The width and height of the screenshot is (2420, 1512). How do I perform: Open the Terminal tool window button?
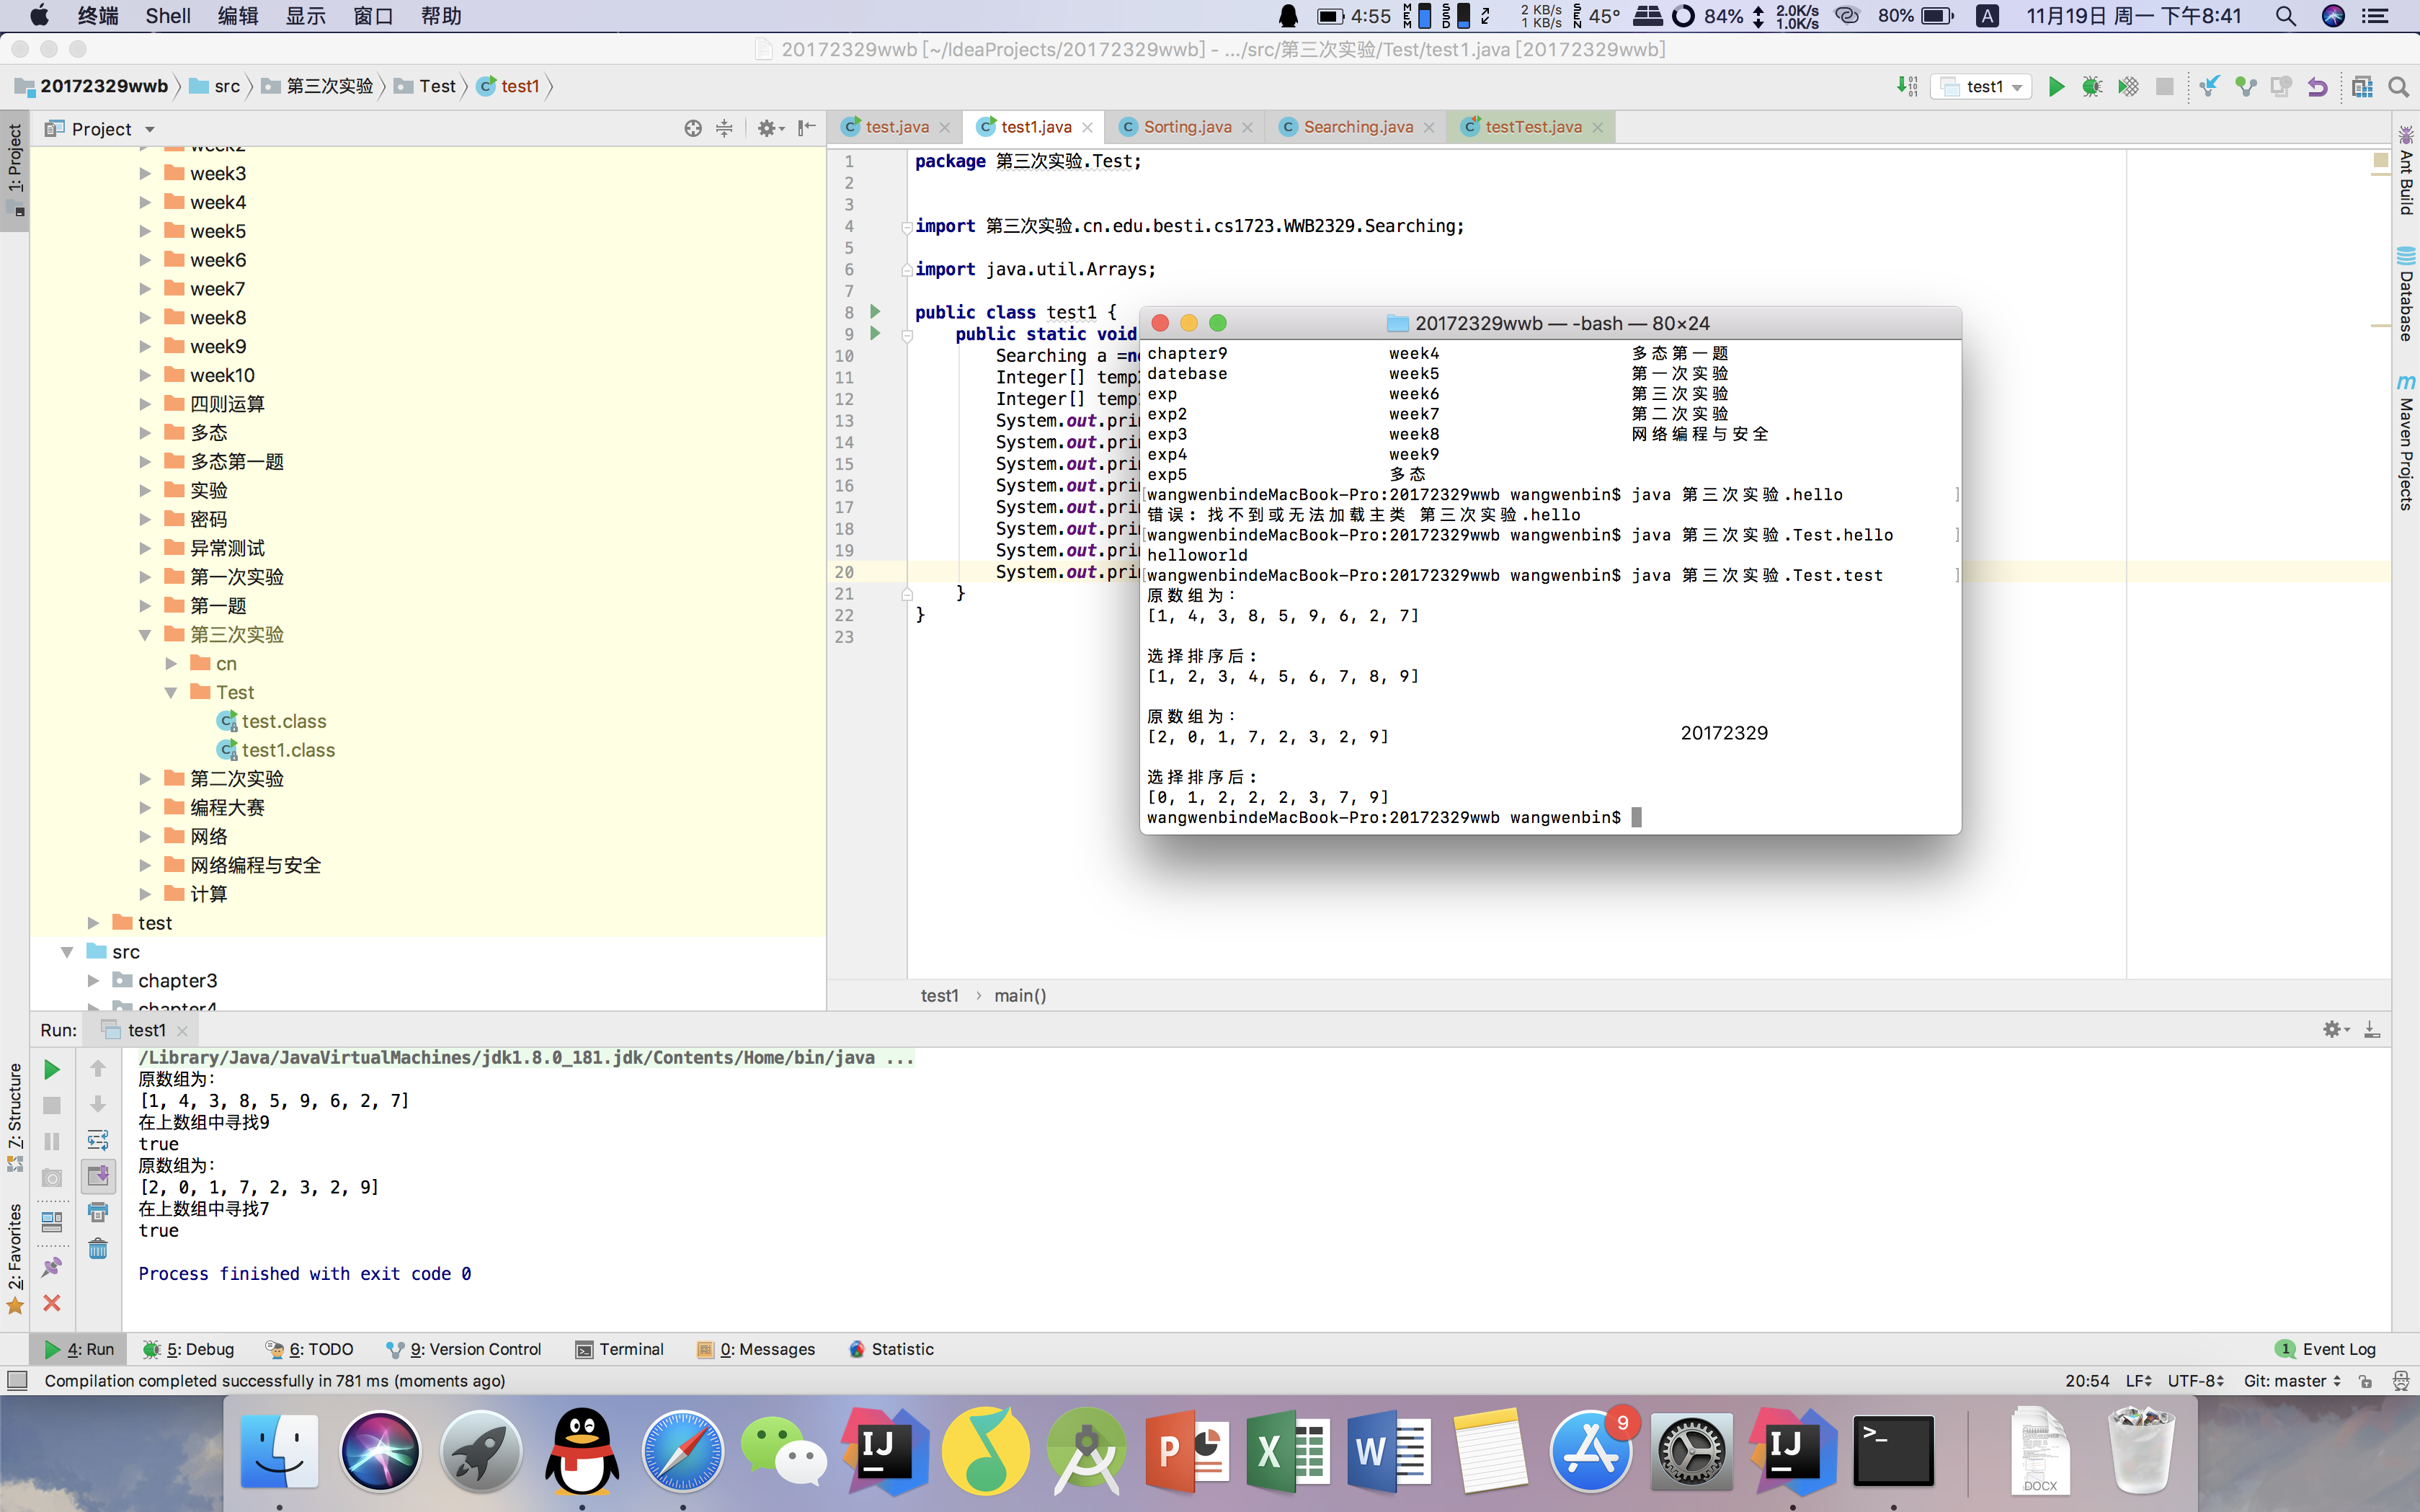tap(620, 1349)
